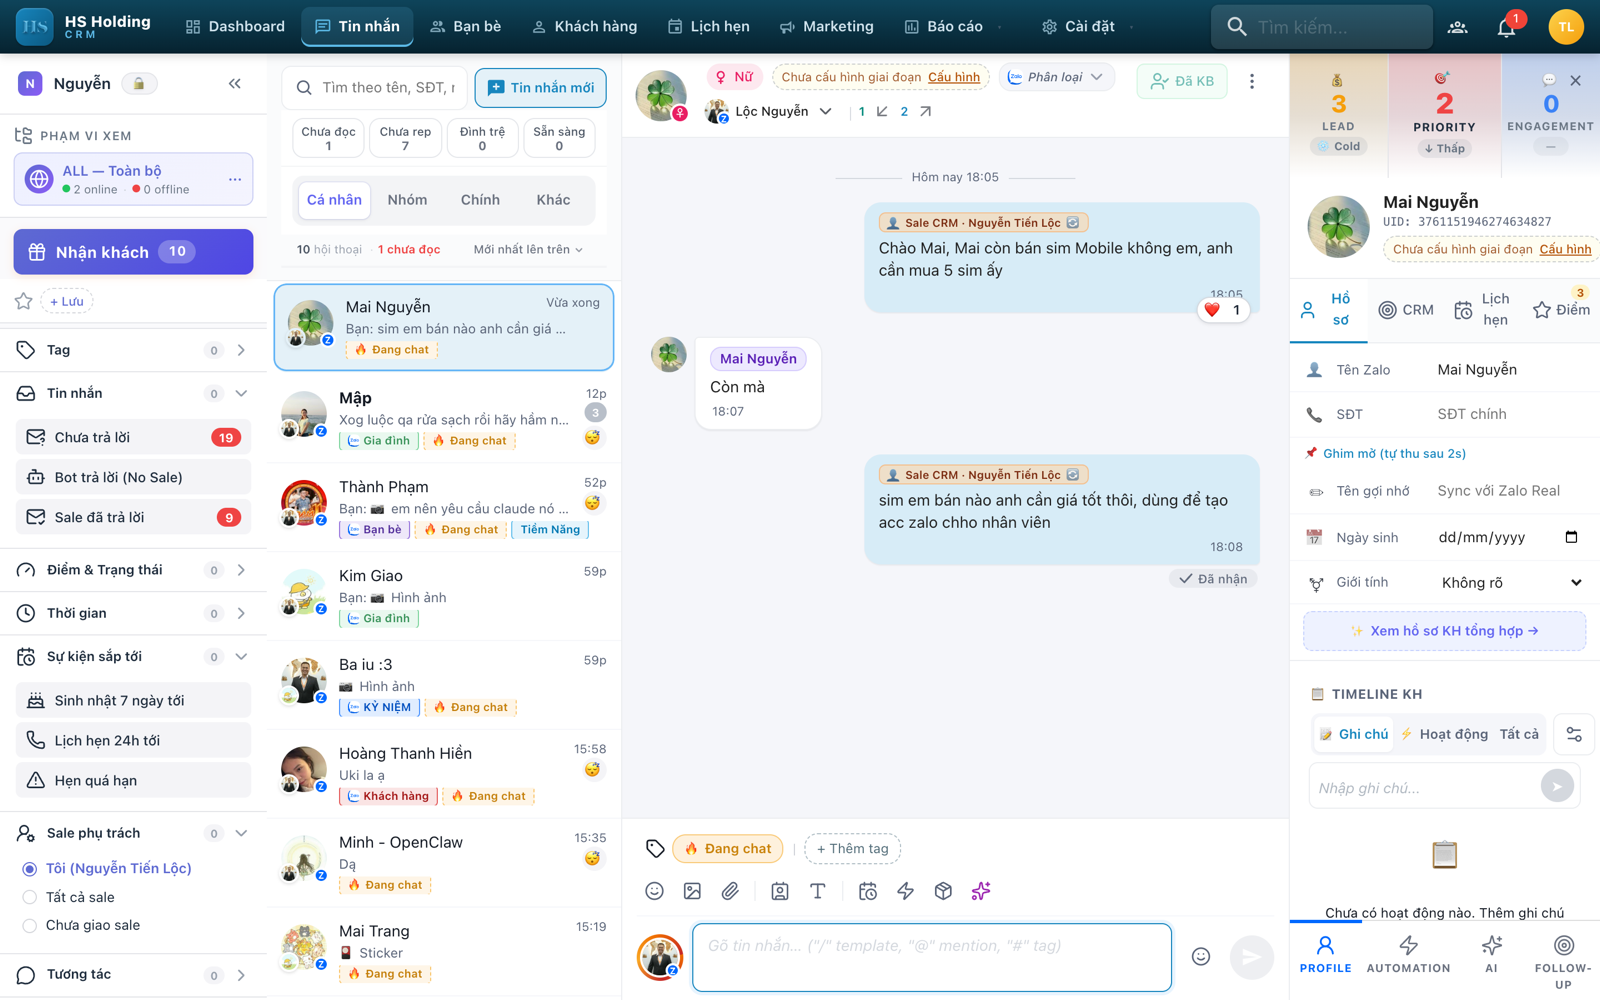
Task: Toggle the lock next to Nguyễn
Action: pyautogui.click(x=139, y=84)
